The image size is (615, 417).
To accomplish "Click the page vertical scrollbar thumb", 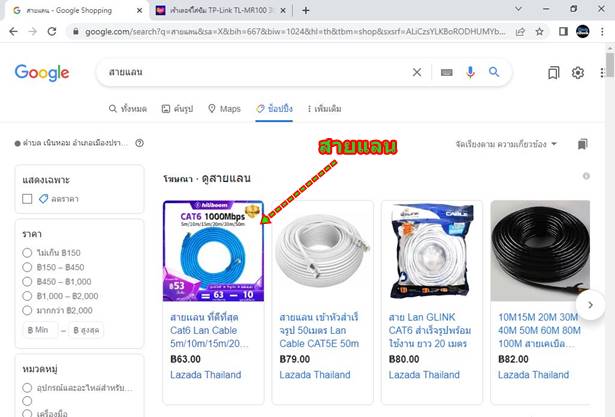I will point(610,65).
